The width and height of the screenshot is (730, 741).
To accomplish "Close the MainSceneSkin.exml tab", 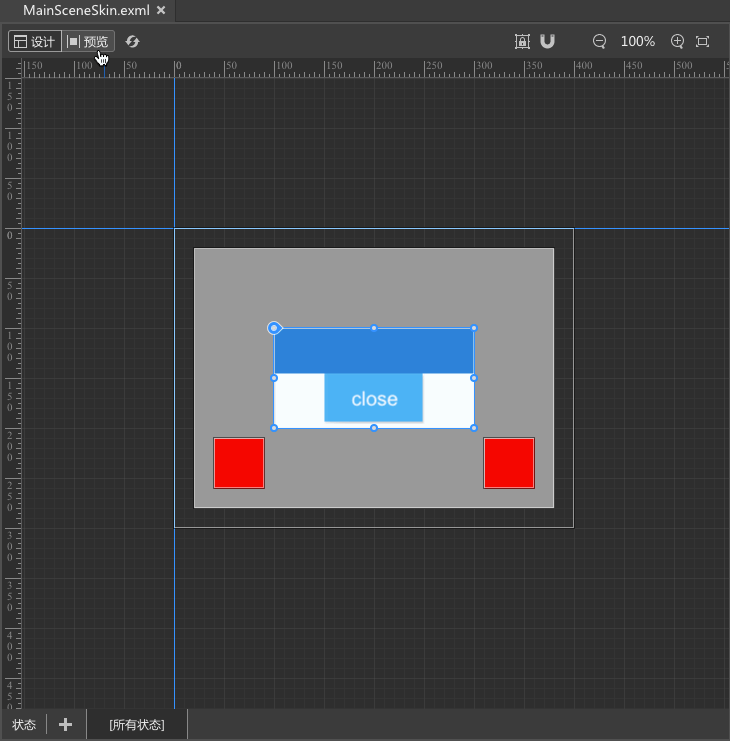I will coord(161,10).
